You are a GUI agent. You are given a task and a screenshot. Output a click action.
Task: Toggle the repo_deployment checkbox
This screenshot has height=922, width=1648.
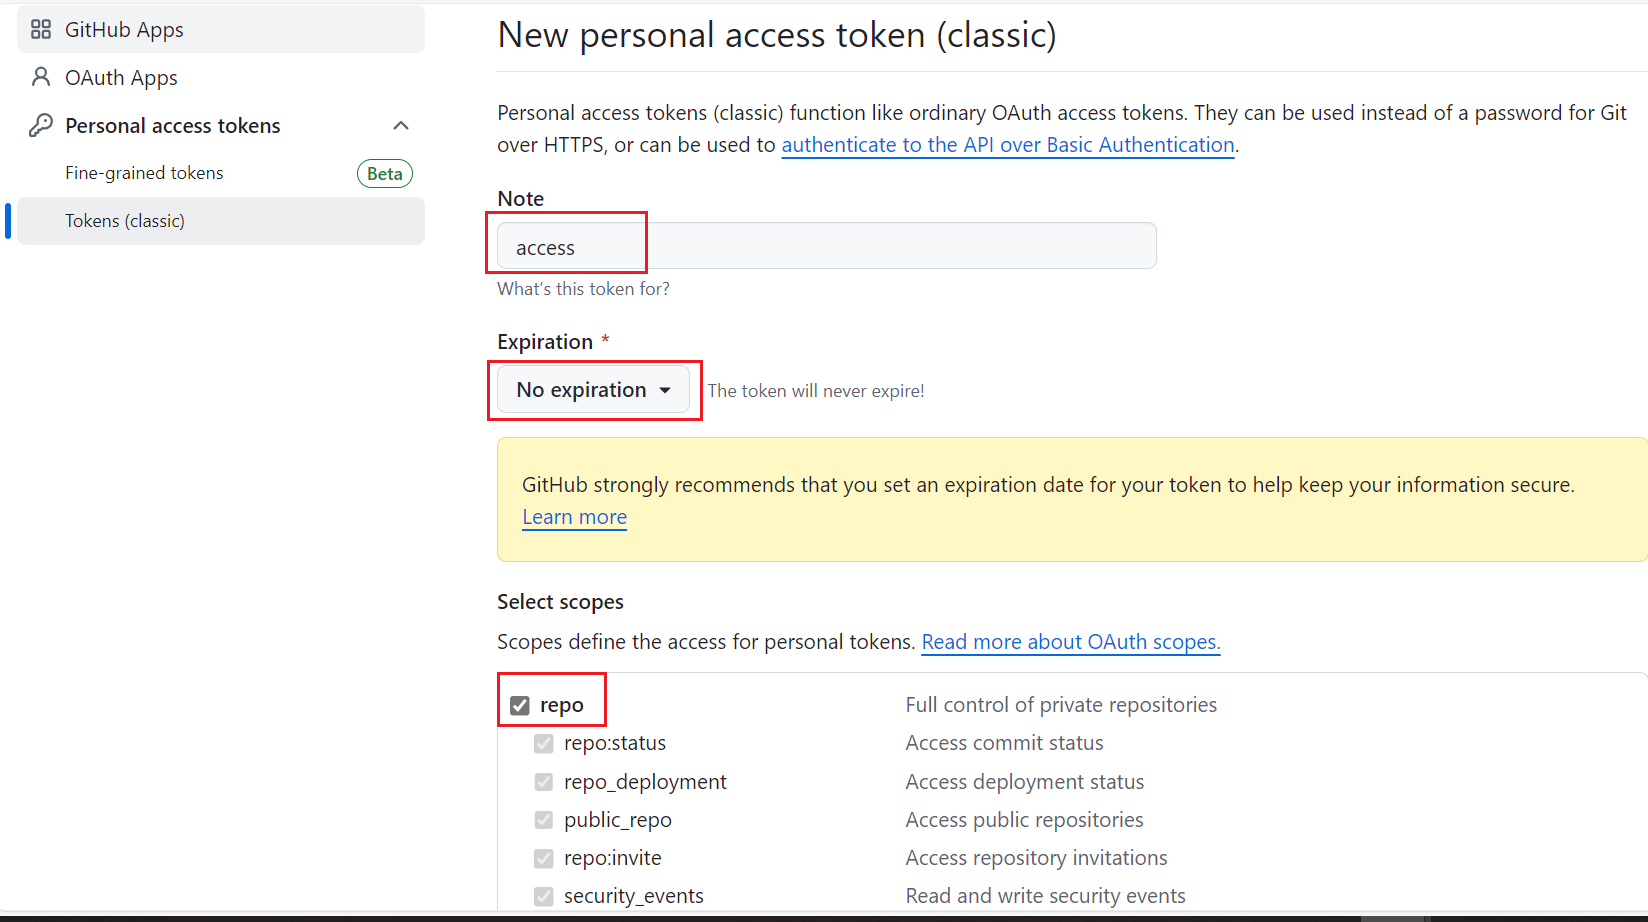544,782
